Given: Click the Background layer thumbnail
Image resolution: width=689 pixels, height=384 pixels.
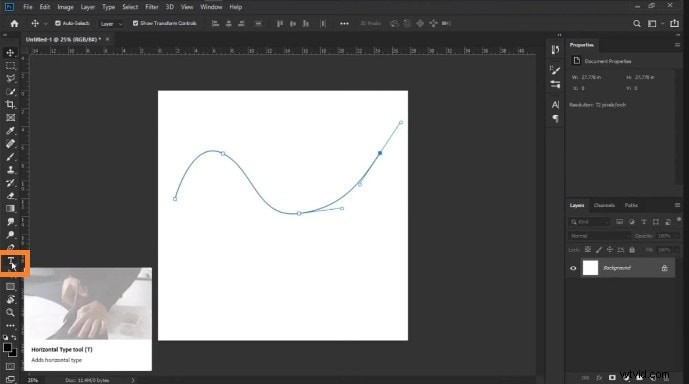Looking at the screenshot, I should [590, 268].
